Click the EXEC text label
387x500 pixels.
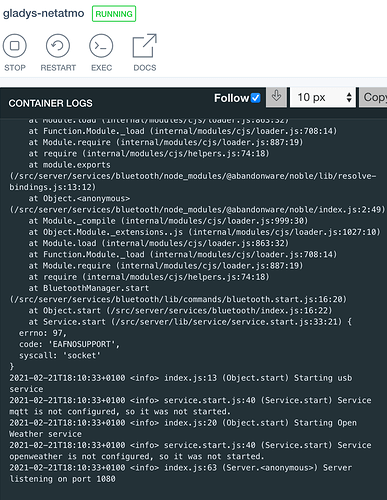click(x=102, y=68)
